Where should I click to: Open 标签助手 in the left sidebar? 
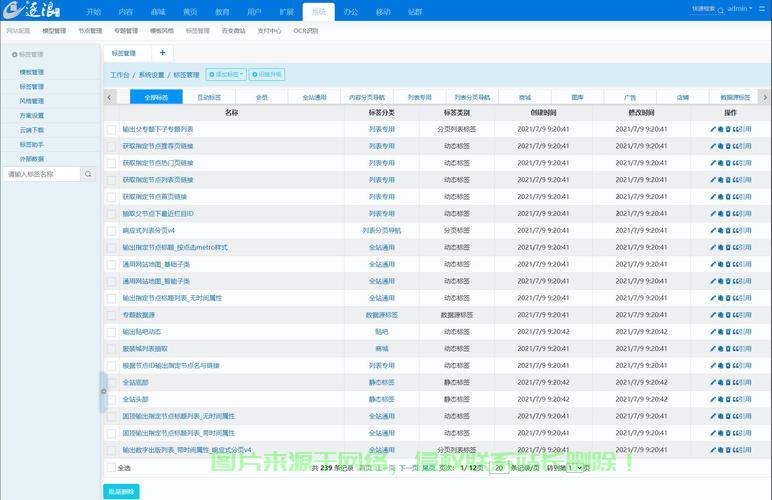32,144
